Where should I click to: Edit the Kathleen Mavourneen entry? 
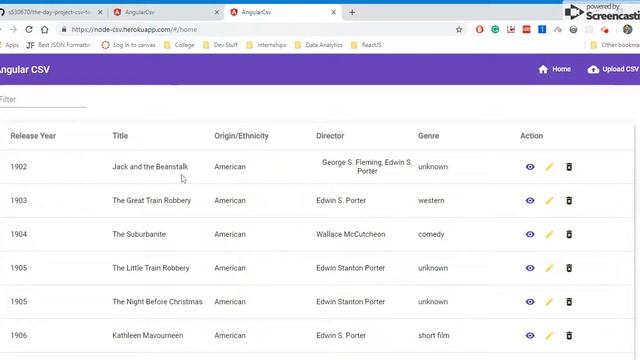549,336
